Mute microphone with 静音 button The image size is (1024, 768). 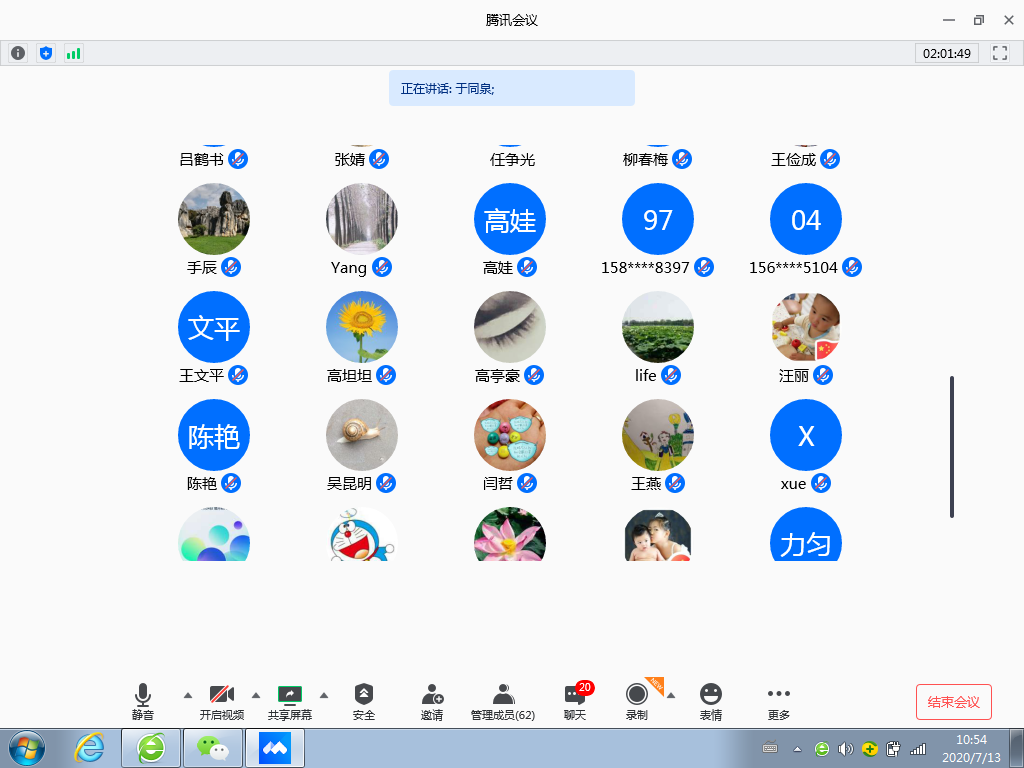pos(143,701)
